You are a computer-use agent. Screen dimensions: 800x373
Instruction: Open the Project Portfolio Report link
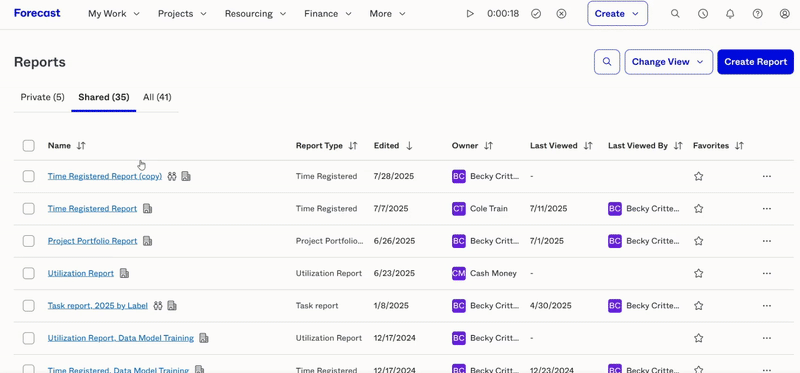point(92,241)
